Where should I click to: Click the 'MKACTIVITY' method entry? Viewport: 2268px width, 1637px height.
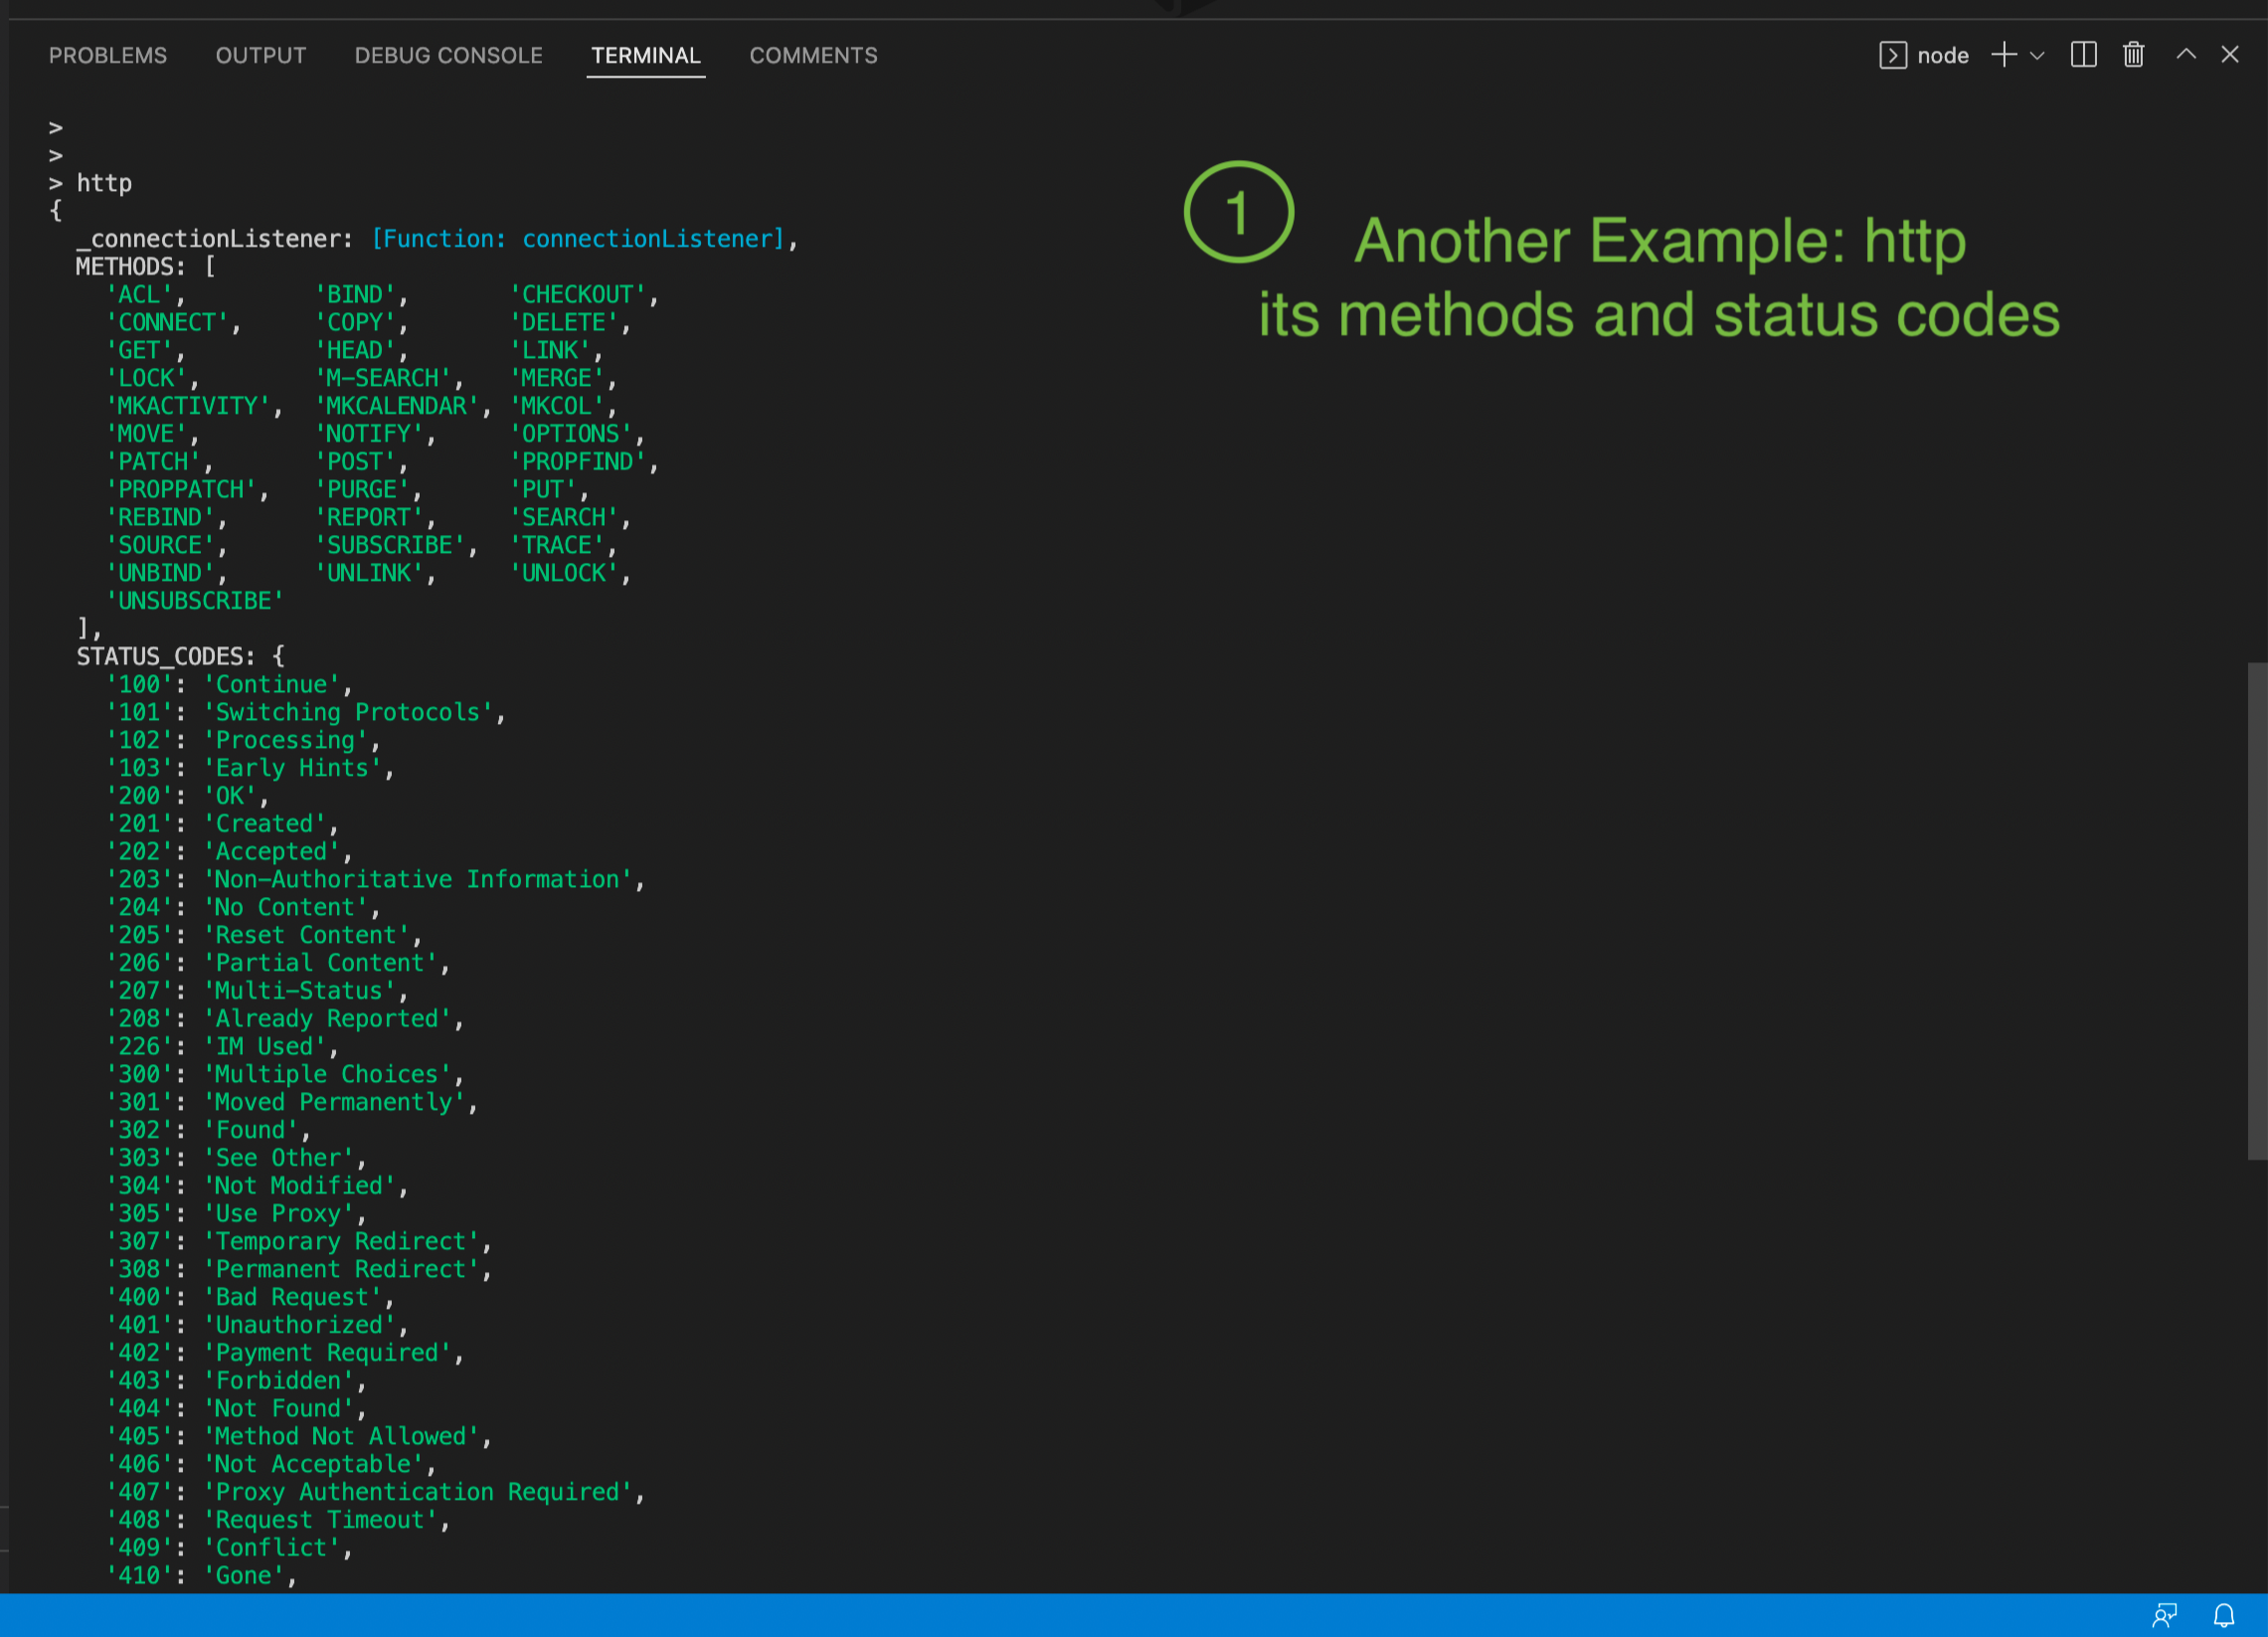pyautogui.click(x=194, y=407)
